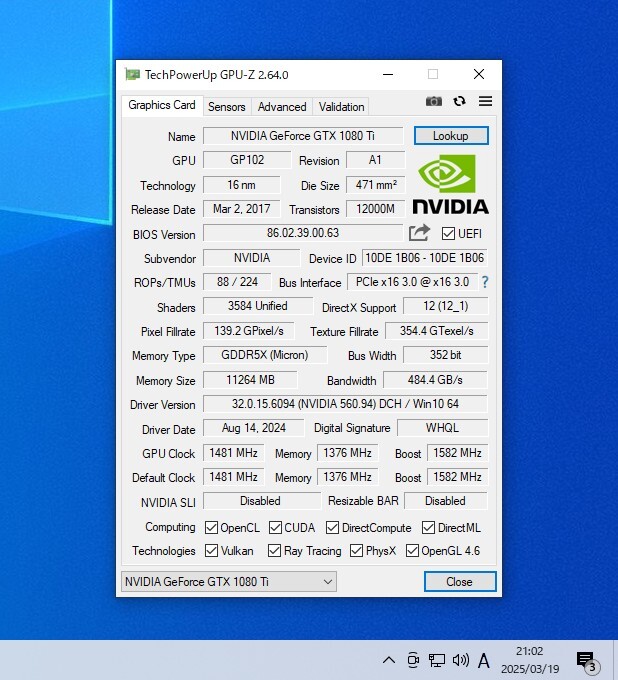This screenshot has height=680, width=618.
Task: Expand the GPU selection dropdown
Action: point(229,582)
